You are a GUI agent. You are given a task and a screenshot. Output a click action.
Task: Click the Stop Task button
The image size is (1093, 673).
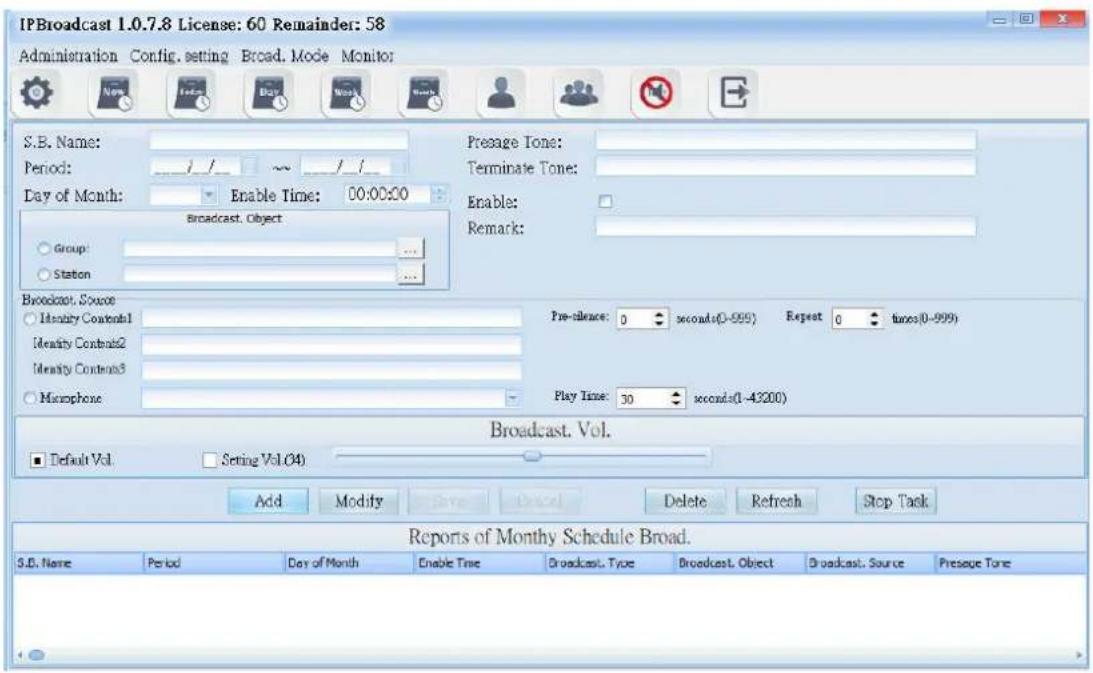tap(896, 501)
